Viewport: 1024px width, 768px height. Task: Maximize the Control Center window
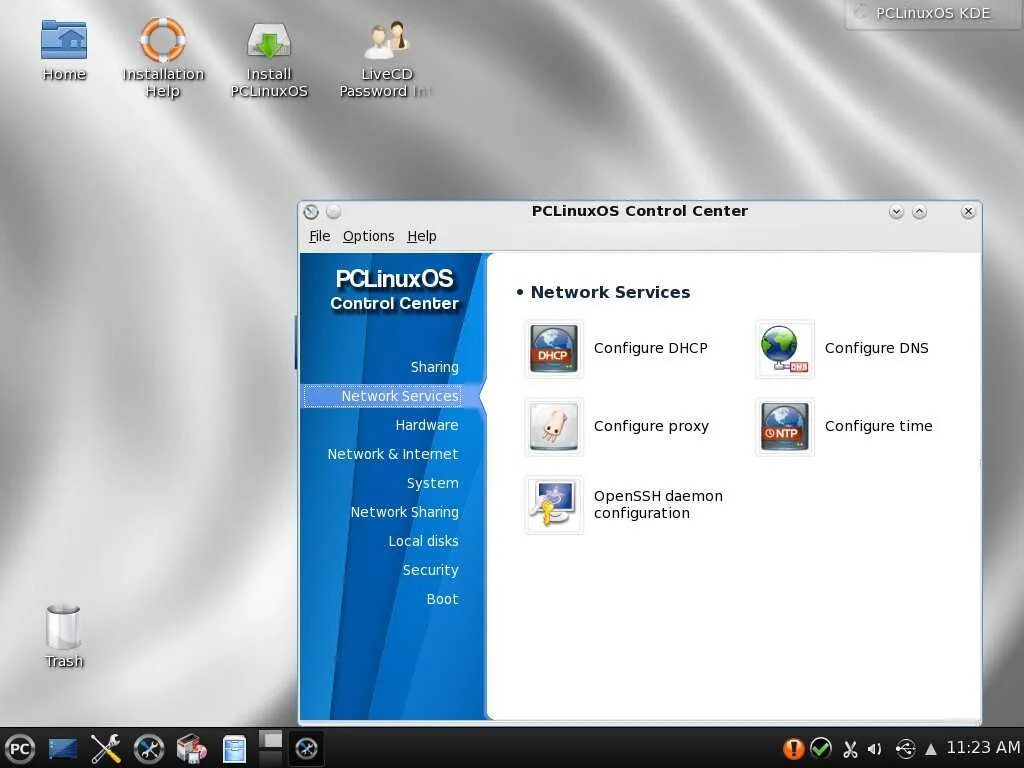coord(920,212)
